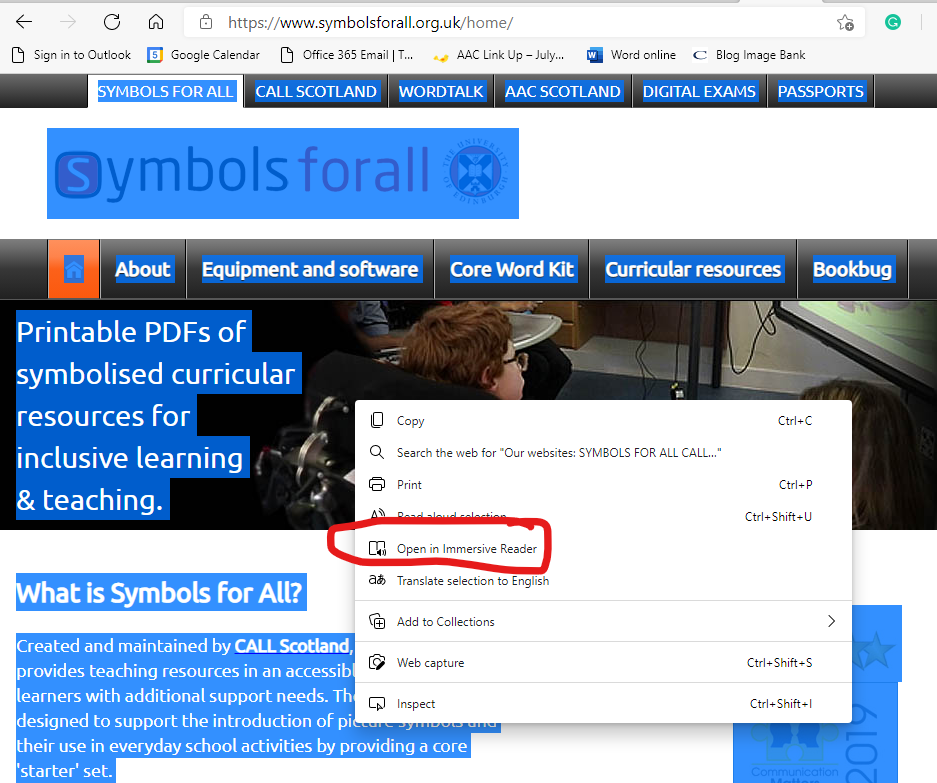
Task: Choose Web capture in the context menu
Action: [x=603, y=663]
